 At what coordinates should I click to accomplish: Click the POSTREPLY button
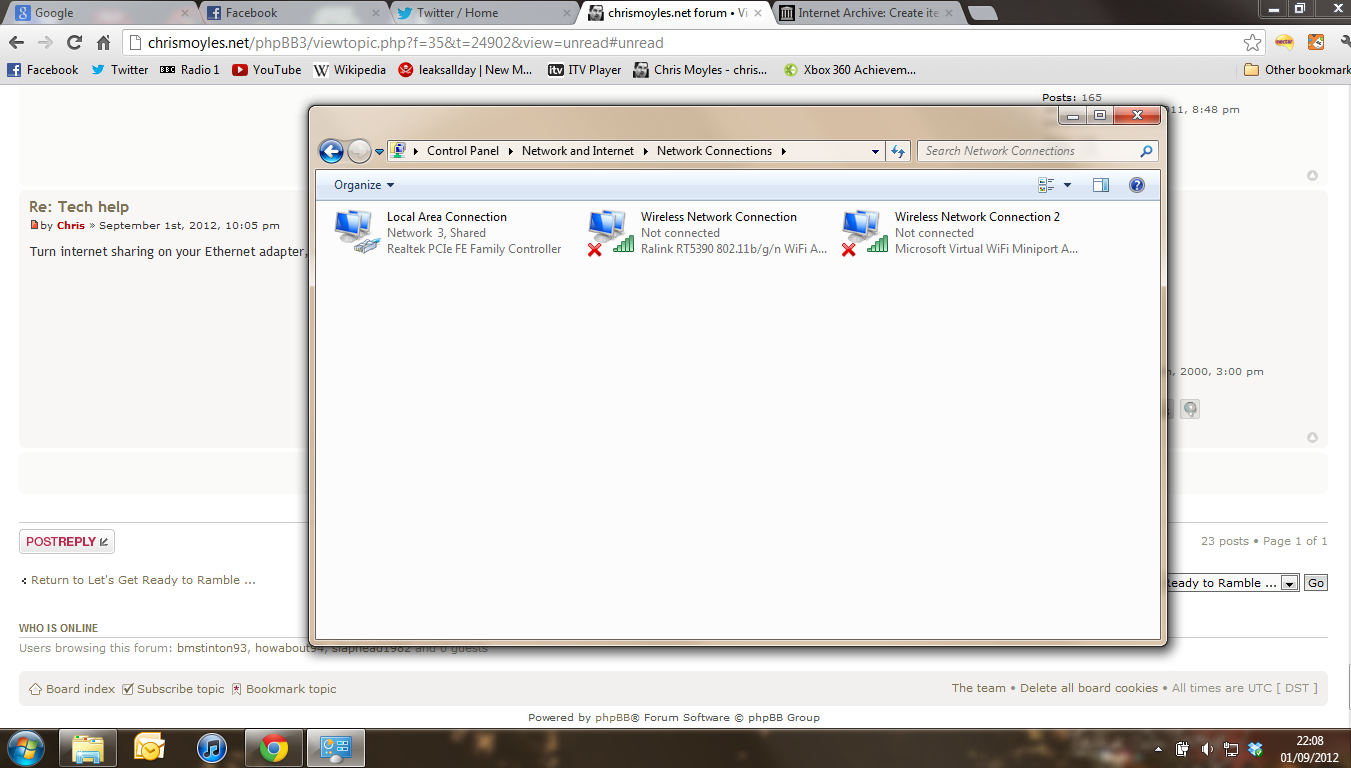point(67,542)
